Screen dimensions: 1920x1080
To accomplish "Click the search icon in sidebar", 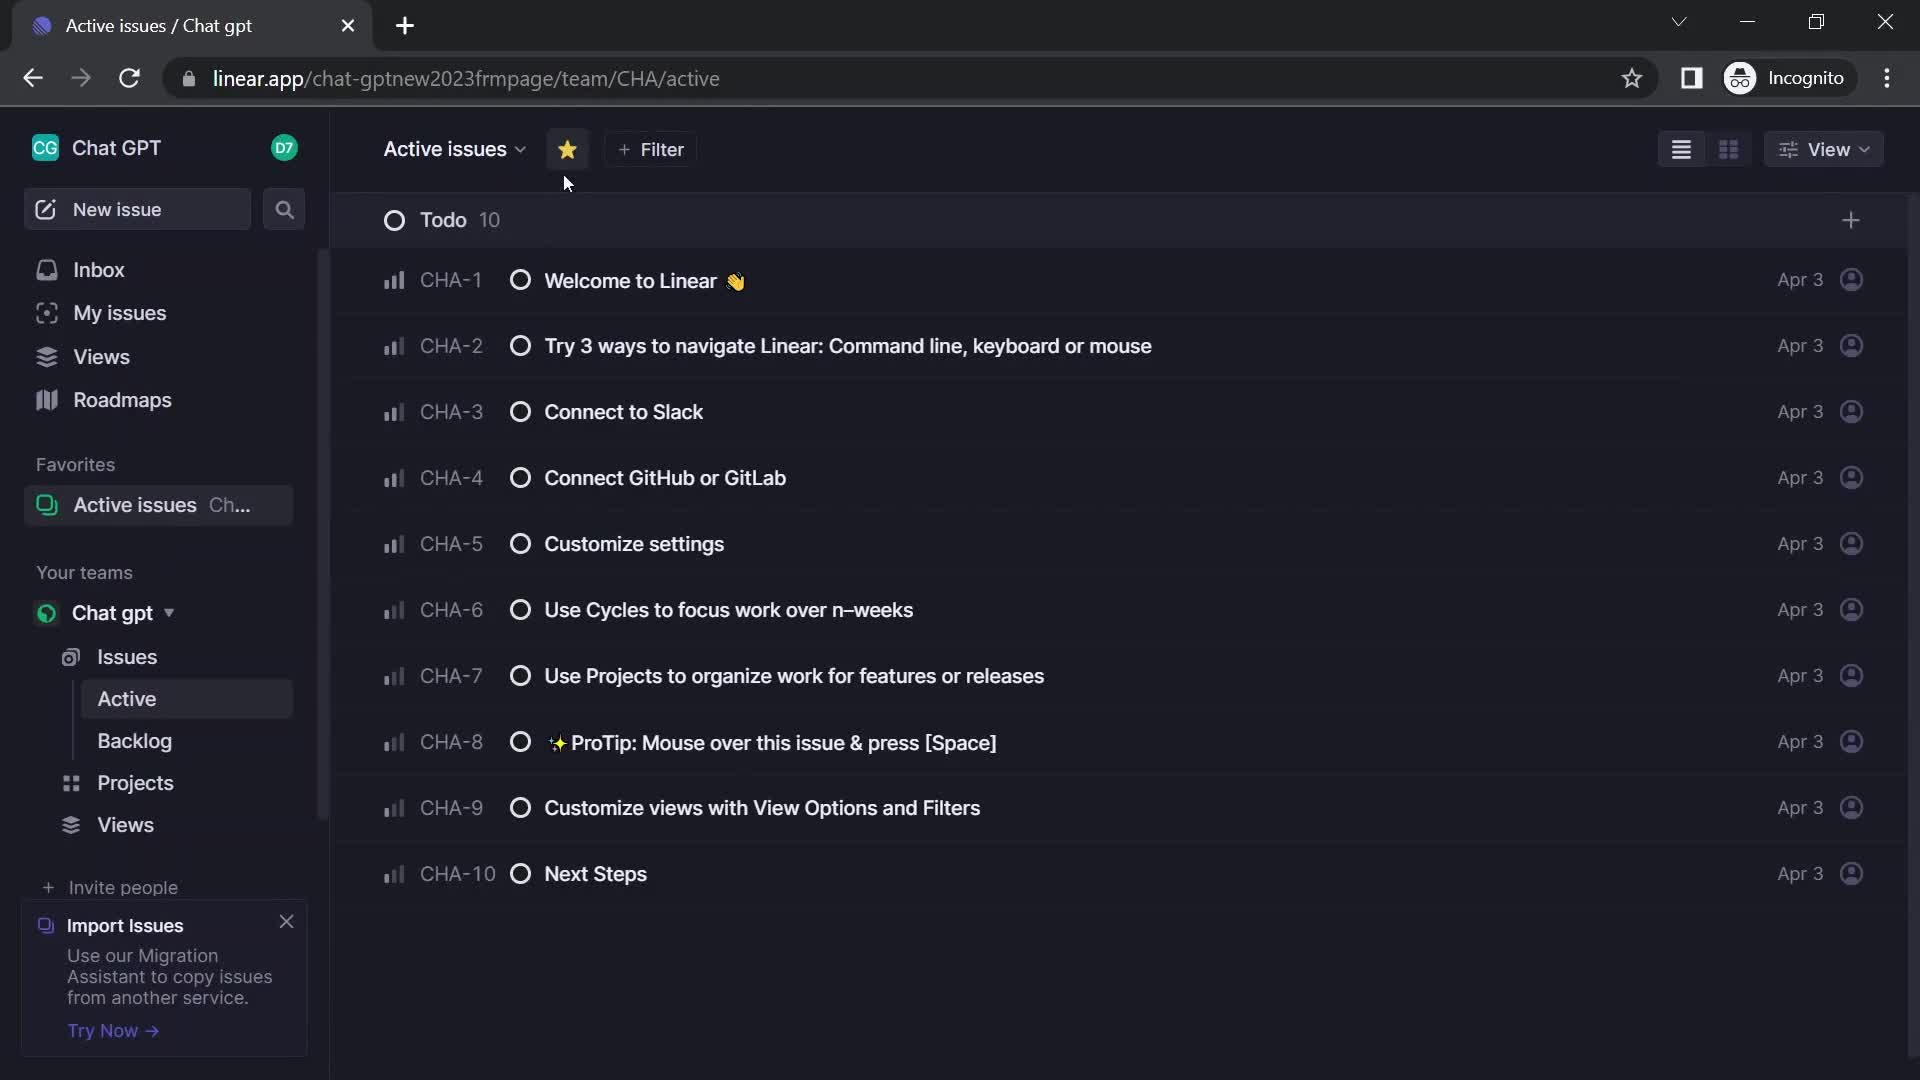I will [x=285, y=210].
